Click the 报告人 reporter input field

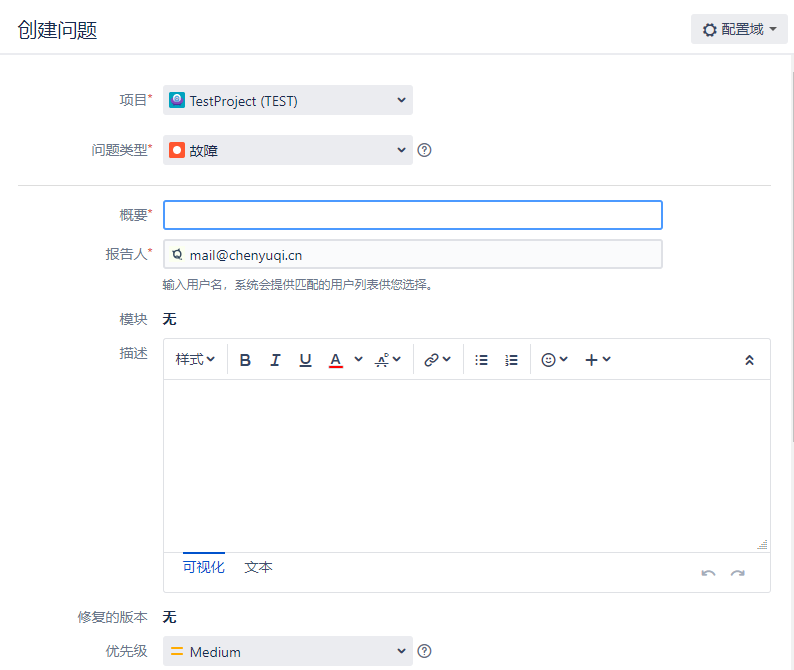(x=412, y=255)
